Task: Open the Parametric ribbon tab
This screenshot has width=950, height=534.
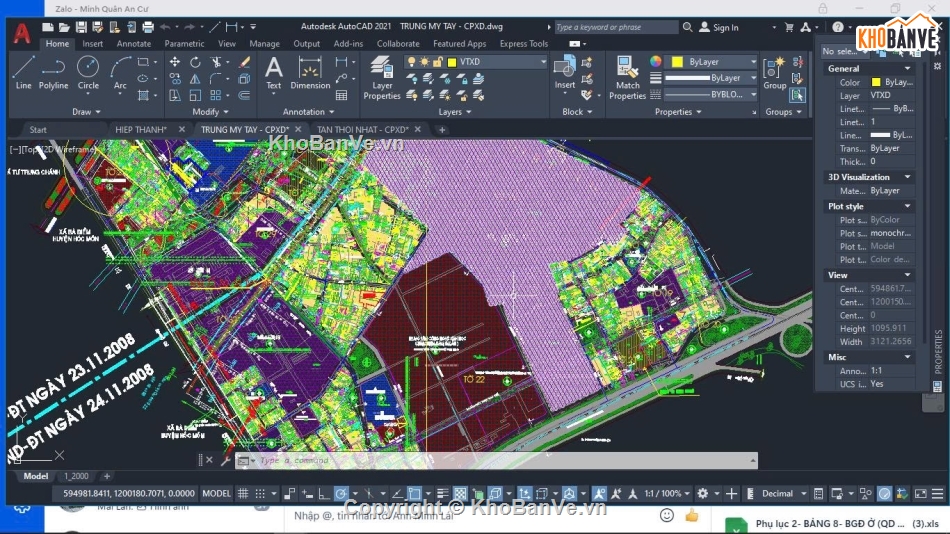Action: (x=184, y=44)
